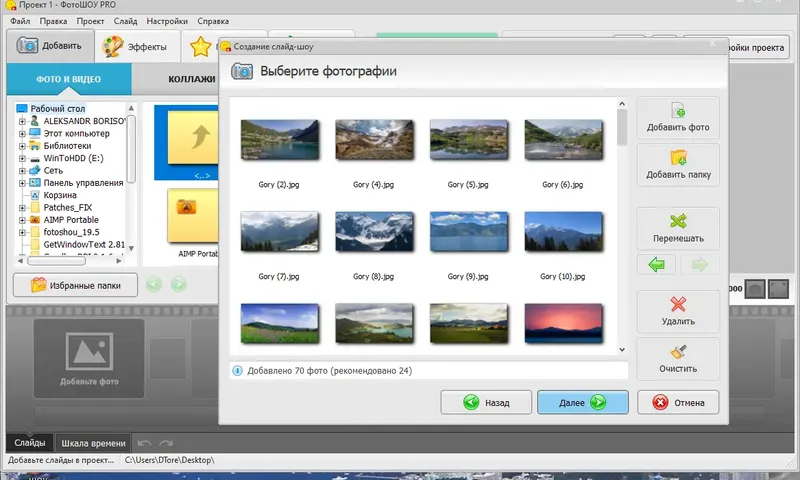The height and width of the screenshot is (480, 800).
Task: Select the Gory (10).jpg thumbnail
Action: (563, 232)
